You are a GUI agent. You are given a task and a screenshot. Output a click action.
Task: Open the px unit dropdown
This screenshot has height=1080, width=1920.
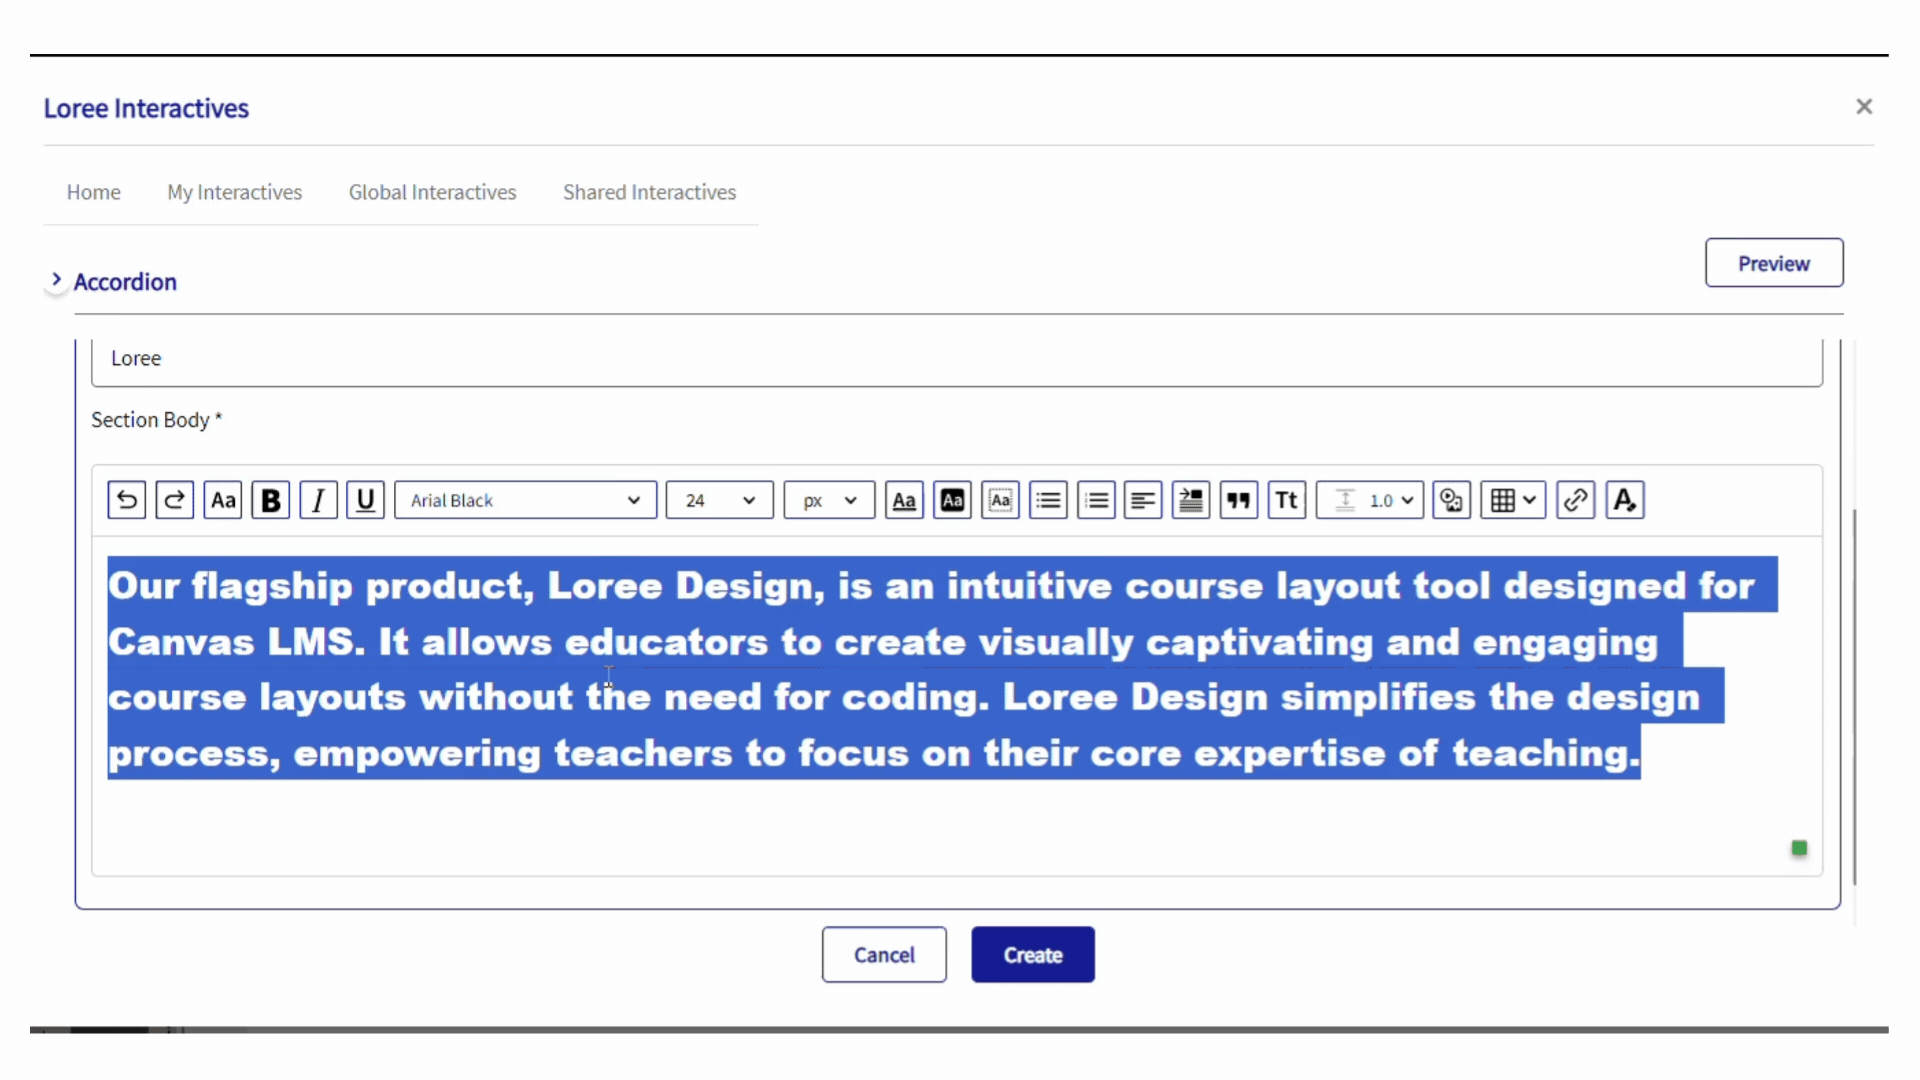tap(829, 500)
